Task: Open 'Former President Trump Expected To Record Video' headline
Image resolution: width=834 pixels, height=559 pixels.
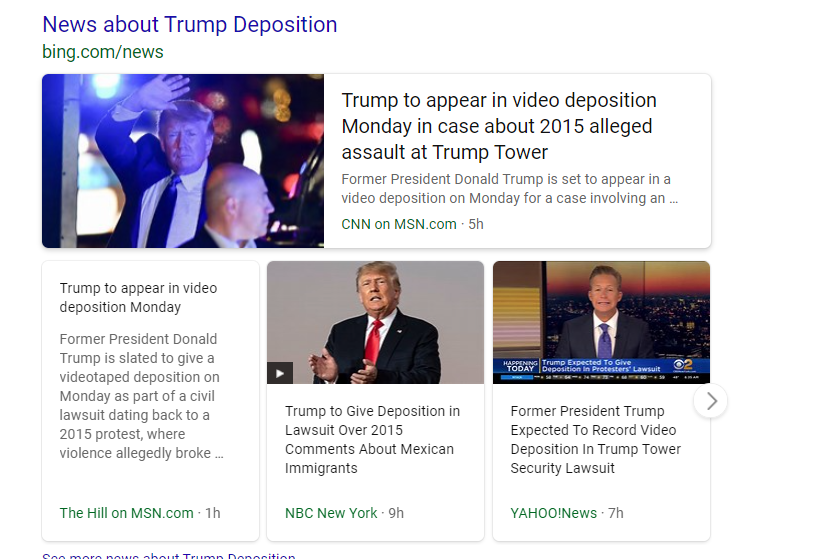Action: click(595, 439)
